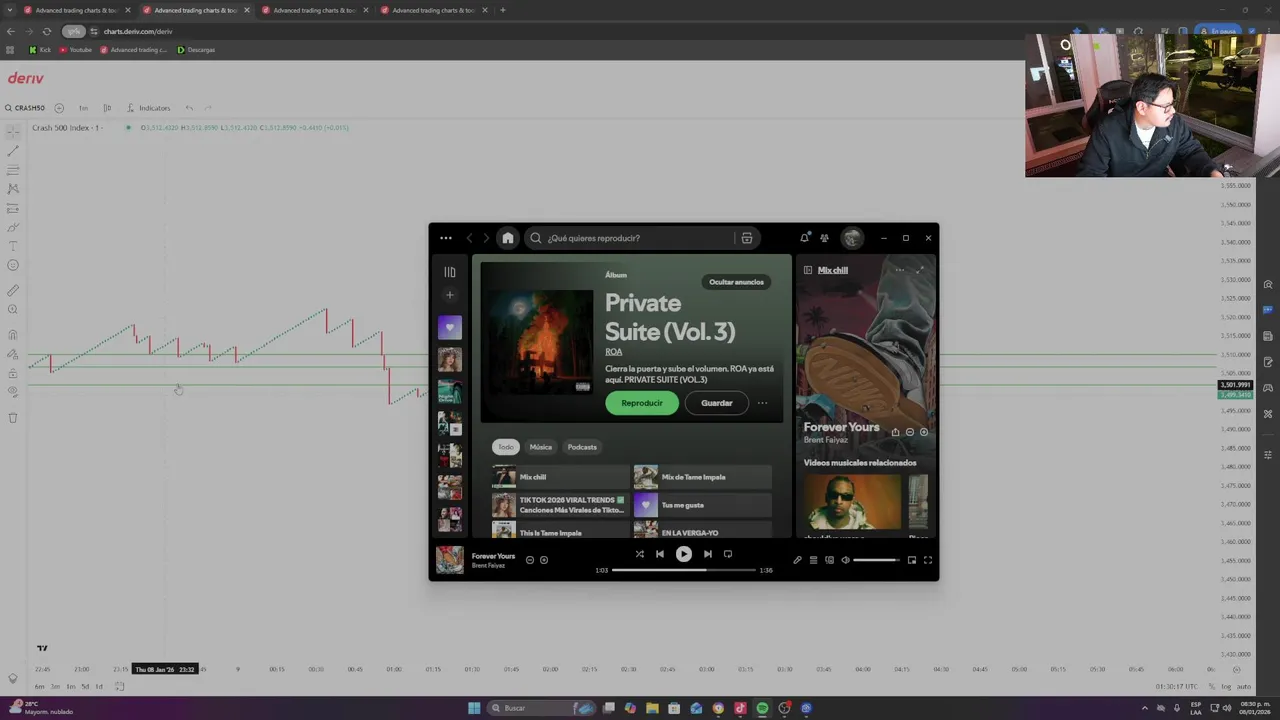Image resolution: width=1280 pixels, height=720 pixels.
Task: Open Spotify three-dot main menu
Action: point(446,238)
